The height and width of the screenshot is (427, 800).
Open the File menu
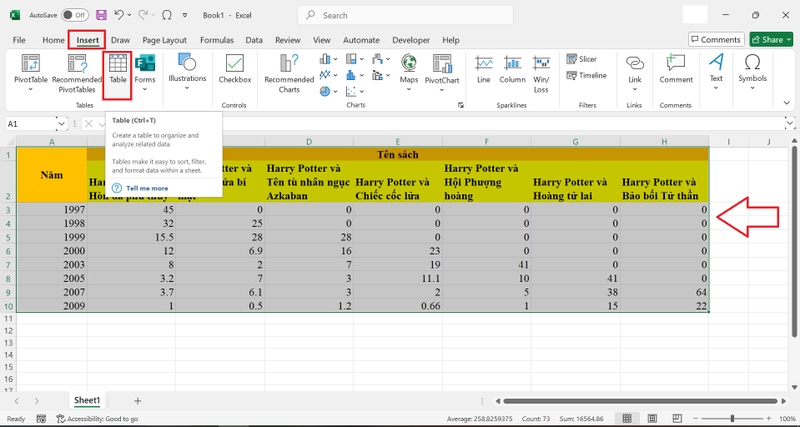19,40
